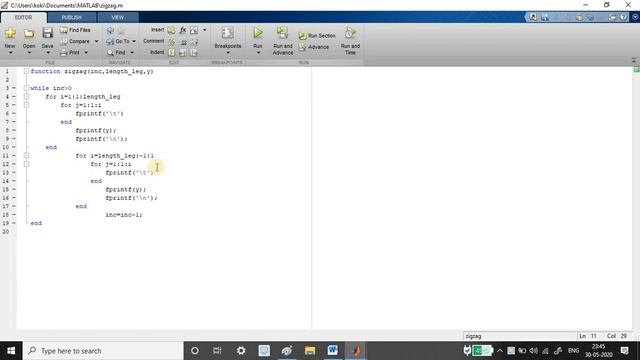The width and height of the screenshot is (640, 360).
Task: Click the back navigation arrow icon
Action: click(110, 31)
